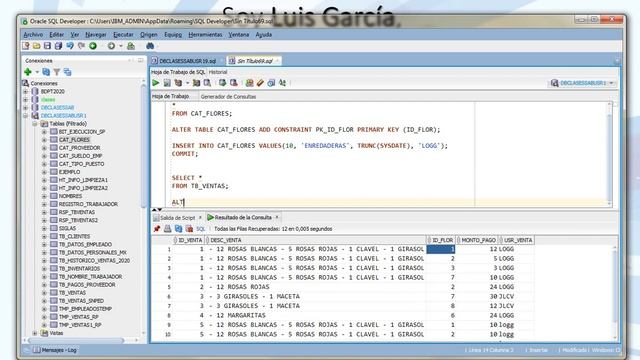Click the highlighted ID_FLOR cell in row 1
Screen dimensions: 640x360
click(x=441, y=249)
